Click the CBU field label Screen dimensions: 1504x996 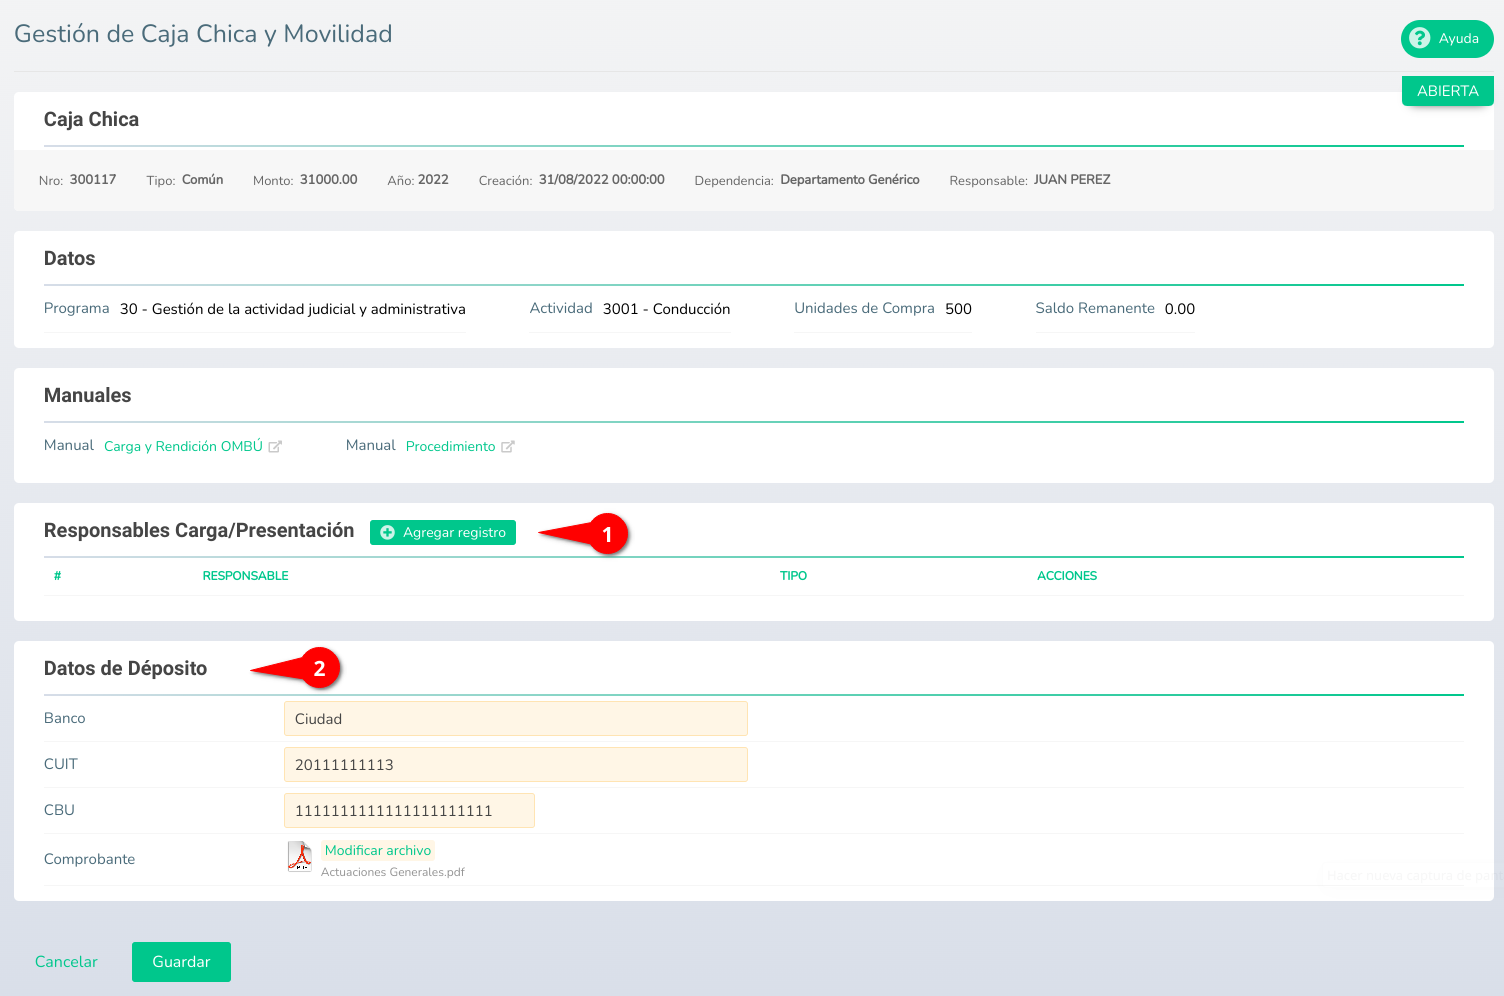59,810
